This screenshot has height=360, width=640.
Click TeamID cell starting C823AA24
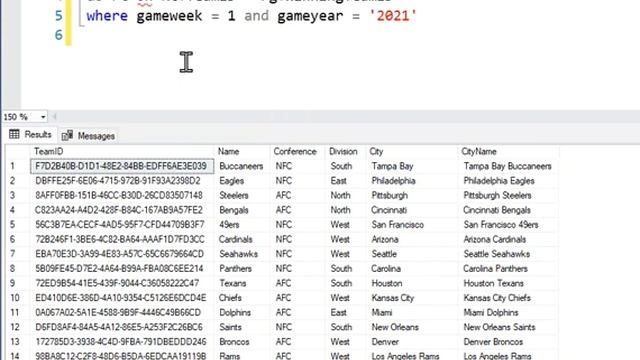point(122,210)
